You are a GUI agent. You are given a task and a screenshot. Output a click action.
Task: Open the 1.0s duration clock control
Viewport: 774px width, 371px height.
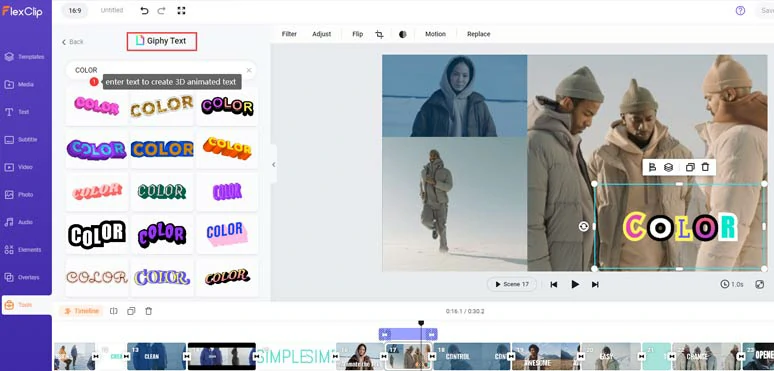tap(732, 284)
